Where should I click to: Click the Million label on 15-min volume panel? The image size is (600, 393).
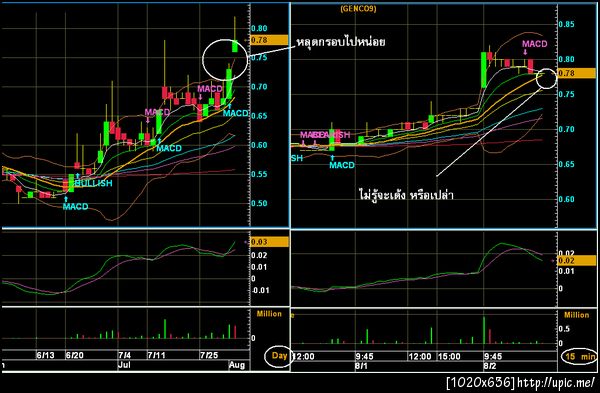577,315
